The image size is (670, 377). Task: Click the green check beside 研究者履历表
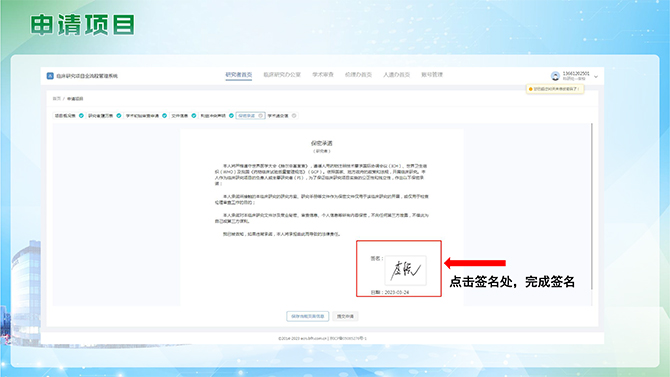119,116
